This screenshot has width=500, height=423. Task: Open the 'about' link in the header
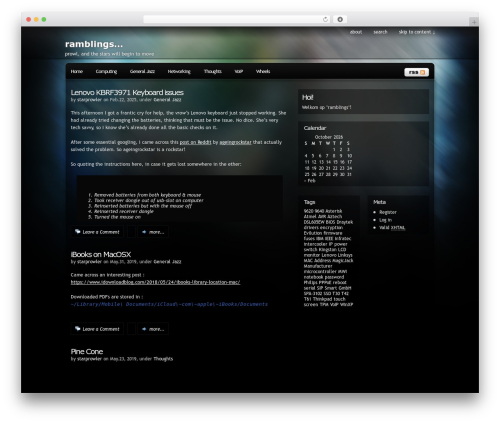click(x=356, y=32)
